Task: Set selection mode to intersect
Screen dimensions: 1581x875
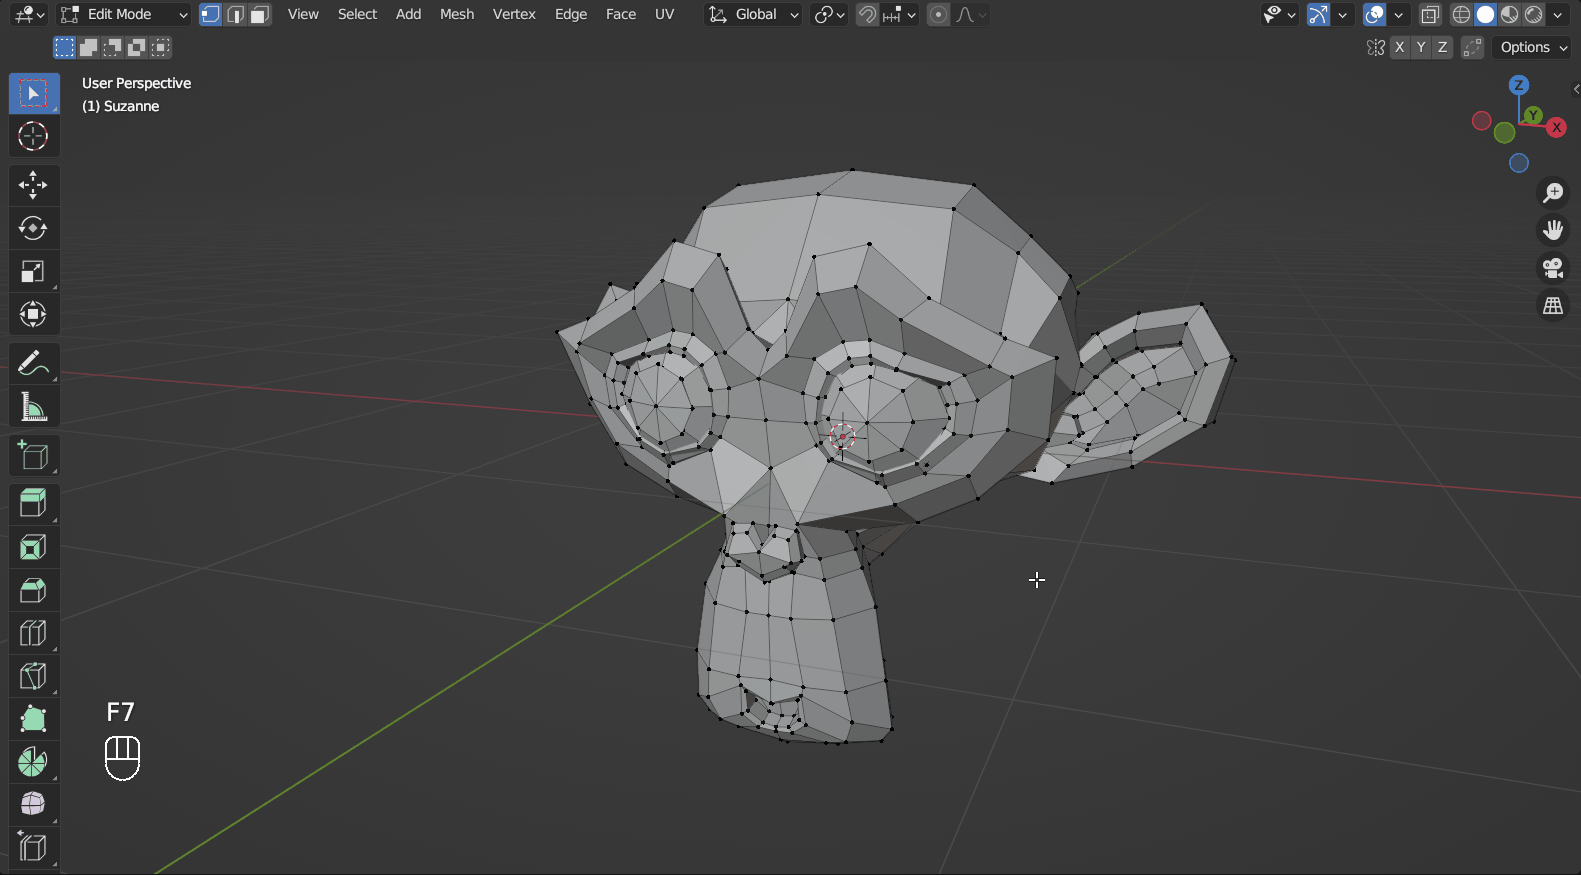Action: pos(161,47)
